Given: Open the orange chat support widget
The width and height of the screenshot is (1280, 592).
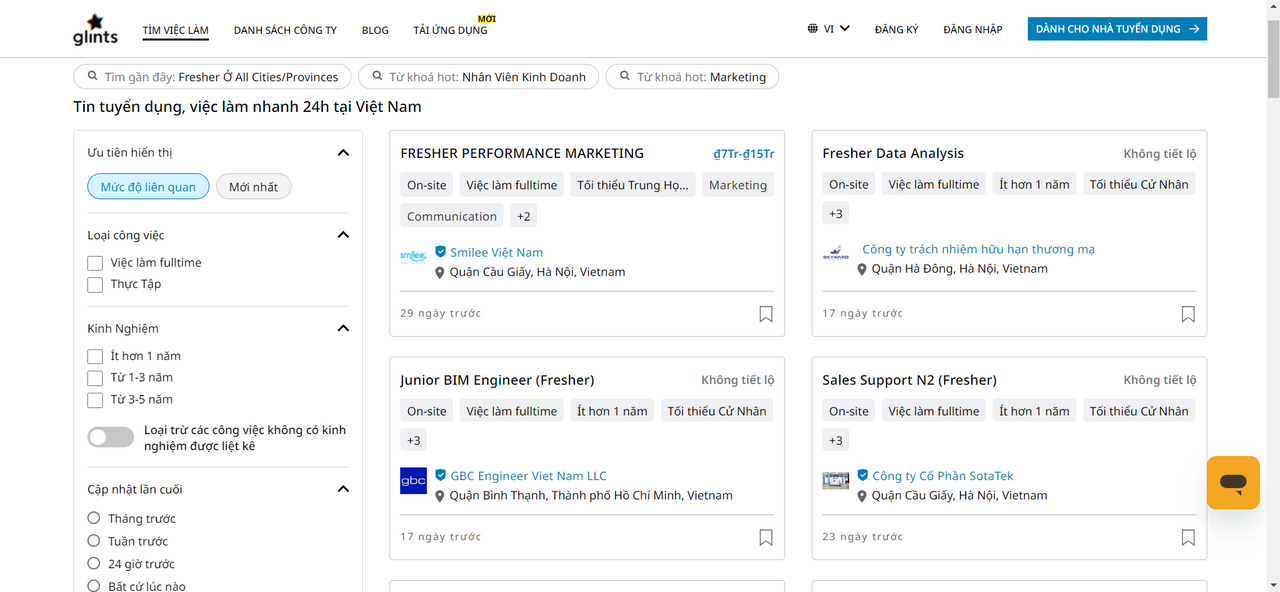Looking at the screenshot, I should tap(1233, 483).
